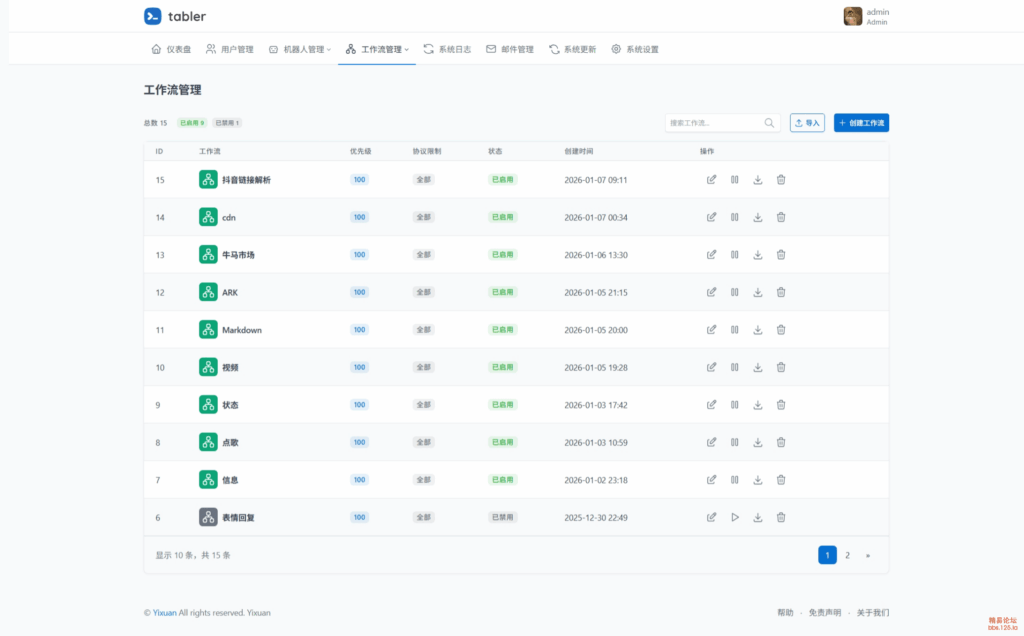Image resolution: width=1024 pixels, height=636 pixels.
Task: Click edit icon for 抖音链接解析 workflow
Action: coord(711,180)
